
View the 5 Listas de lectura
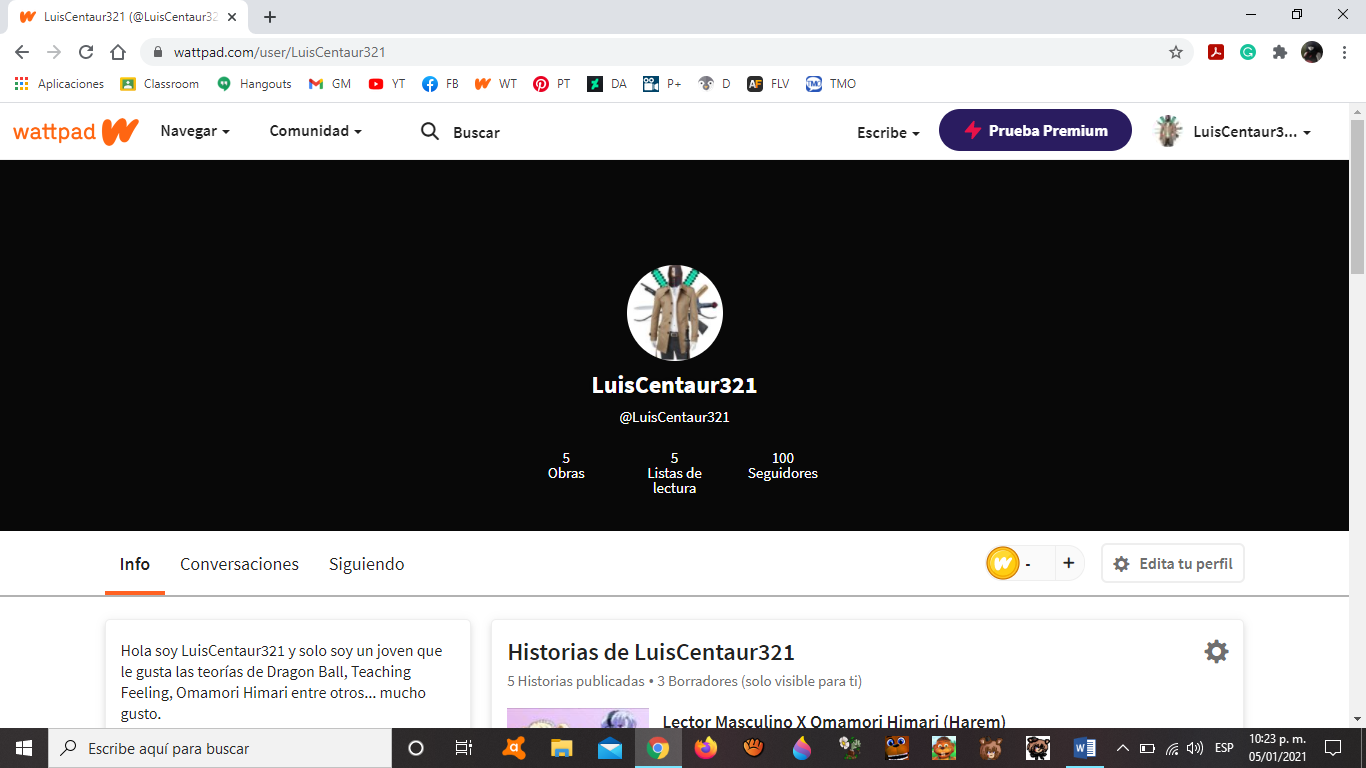click(674, 473)
